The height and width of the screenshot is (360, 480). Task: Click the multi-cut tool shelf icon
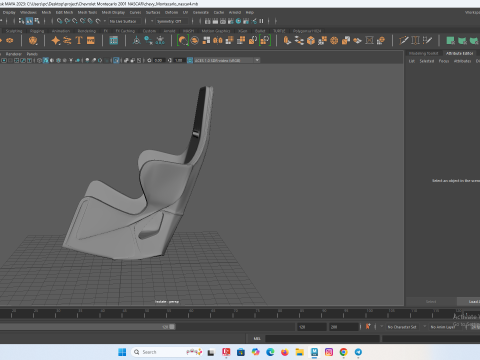coord(404,41)
